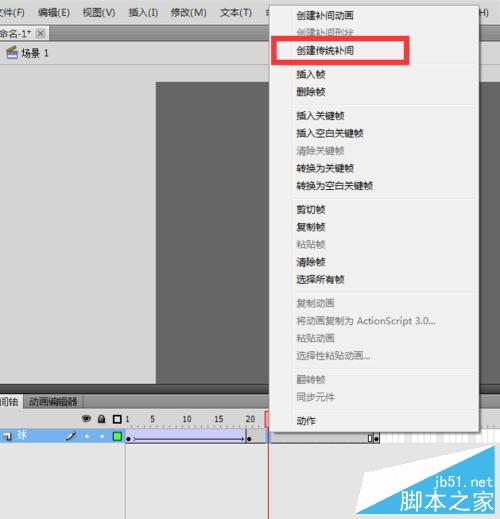Click the greyed 翻转帧 entry

pos(311,380)
